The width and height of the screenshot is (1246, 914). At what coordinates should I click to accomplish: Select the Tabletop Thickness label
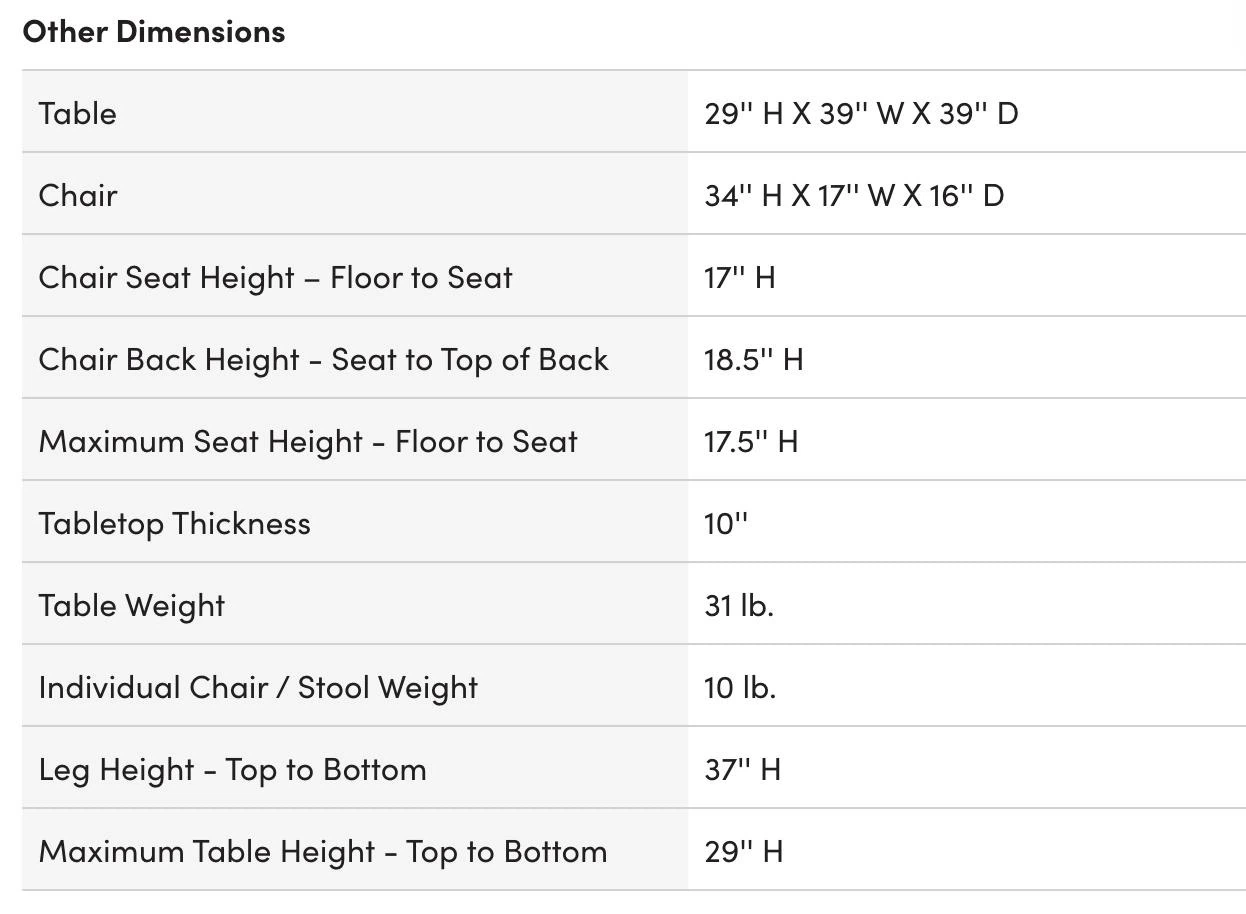(175, 523)
